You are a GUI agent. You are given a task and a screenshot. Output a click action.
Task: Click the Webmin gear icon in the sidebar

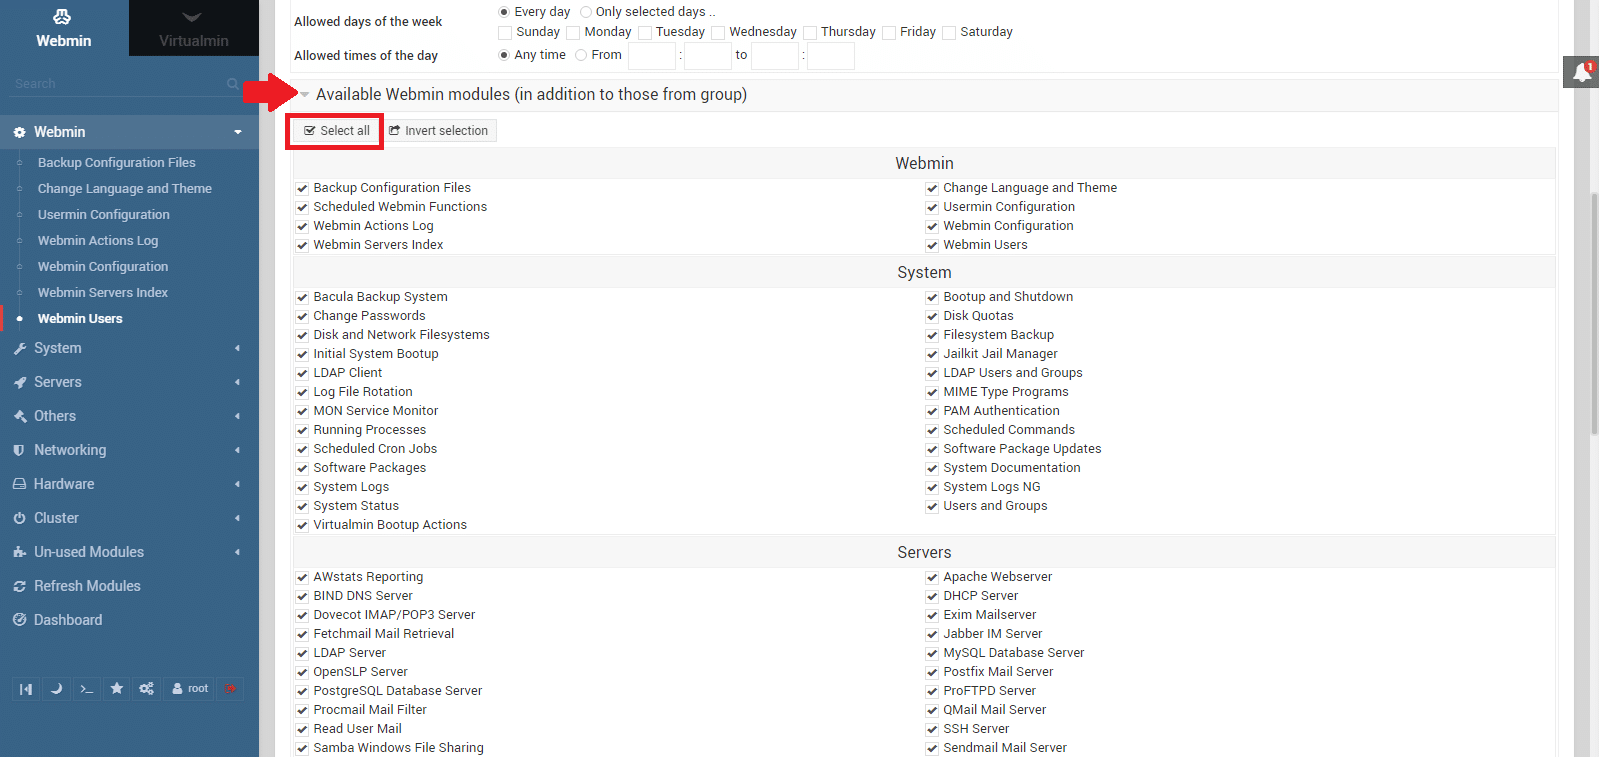point(19,132)
